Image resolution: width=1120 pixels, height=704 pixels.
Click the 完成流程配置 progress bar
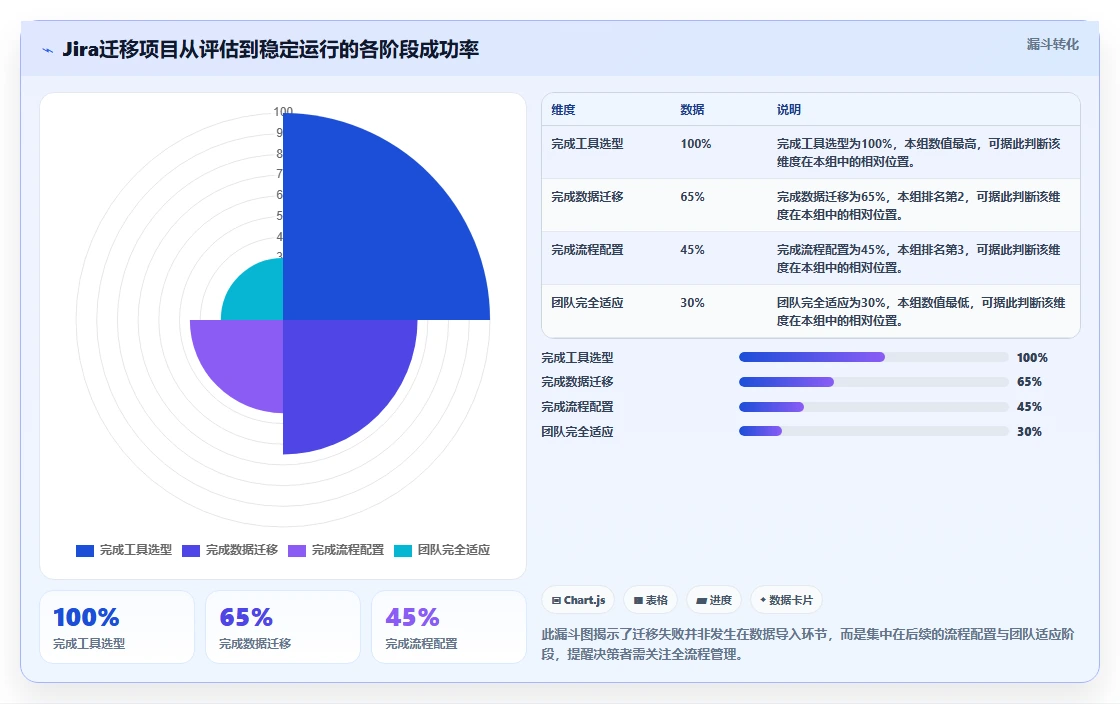(874, 407)
